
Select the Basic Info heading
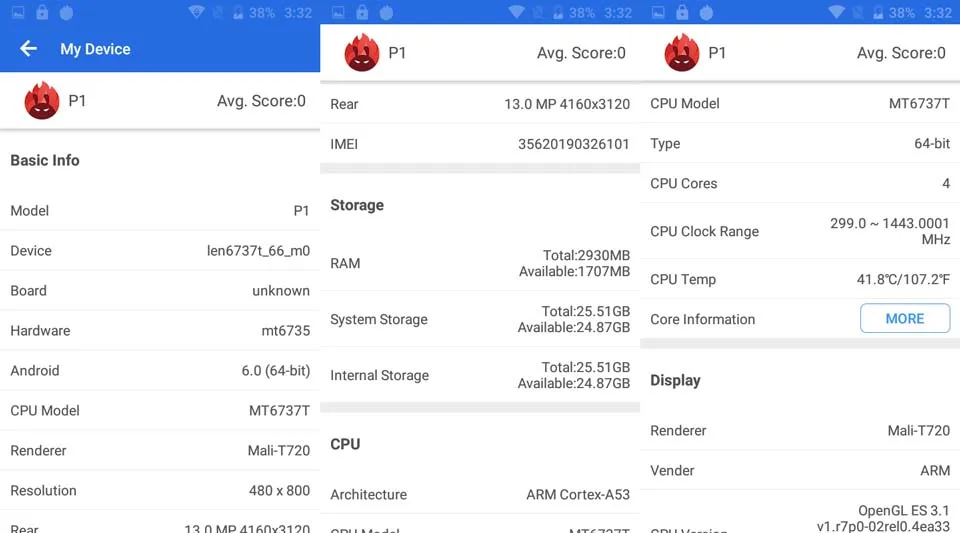pyautogui.click(x=45, y=160)
